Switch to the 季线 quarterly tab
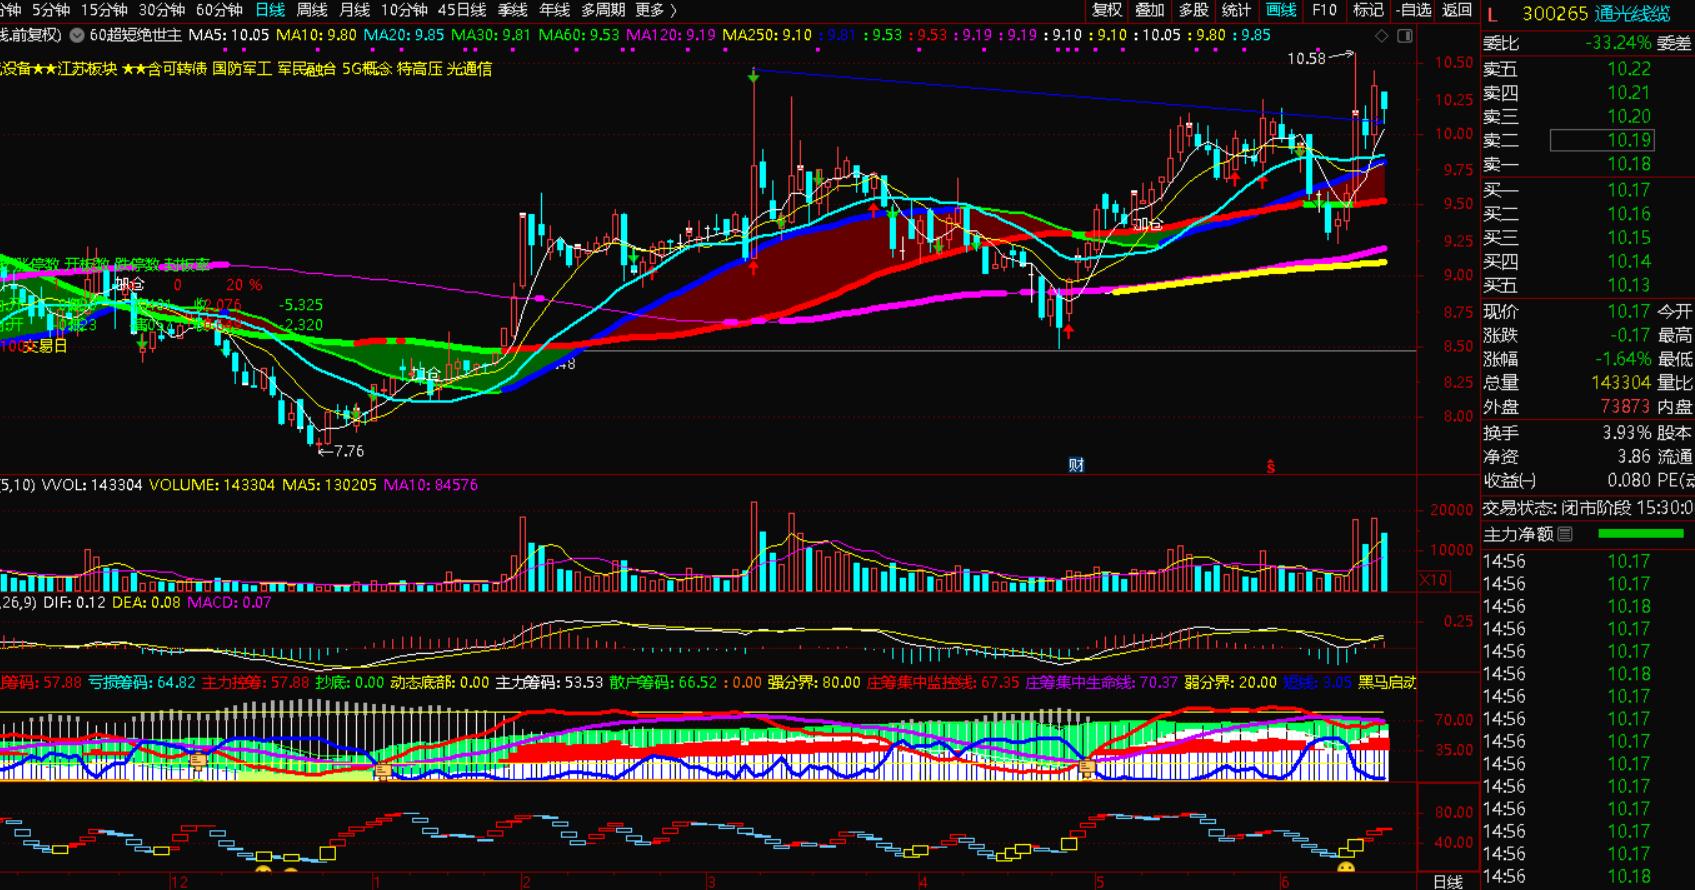Viewport: 1695px width, 890px height. coord(512,10)
